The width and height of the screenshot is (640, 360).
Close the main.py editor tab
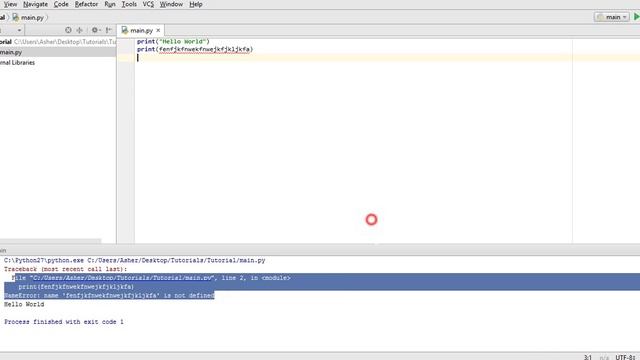pos(158,30)
